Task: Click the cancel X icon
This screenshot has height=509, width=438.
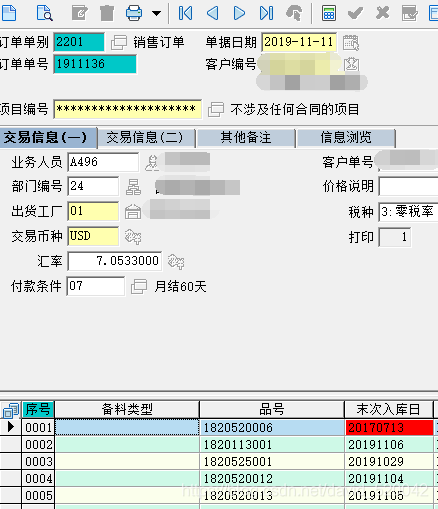Action: click(x=382, y=13)
